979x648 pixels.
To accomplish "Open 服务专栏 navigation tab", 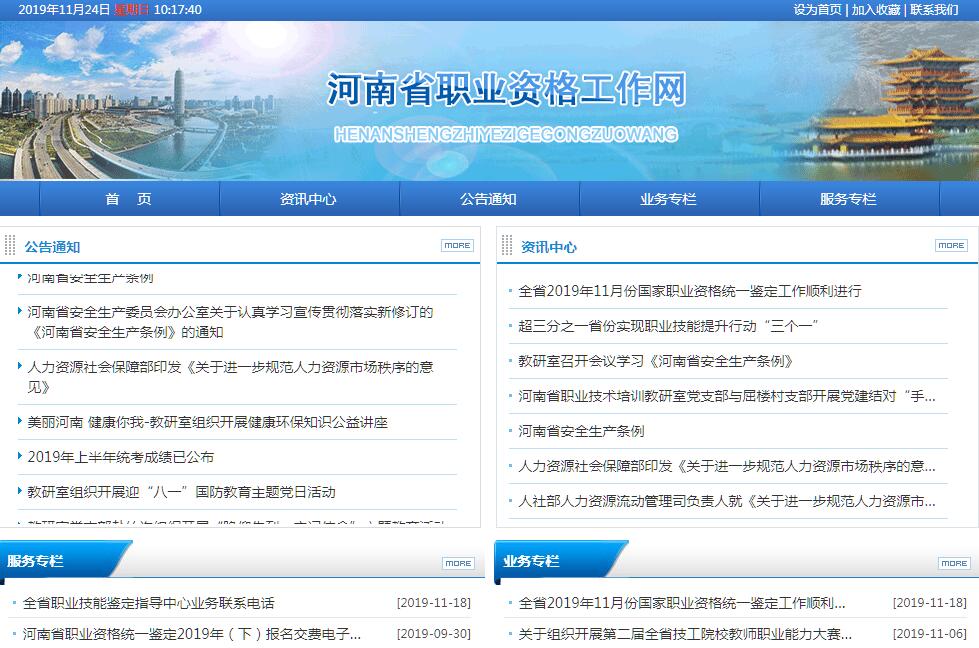I will pyautogui.click(x=848, y=199).
